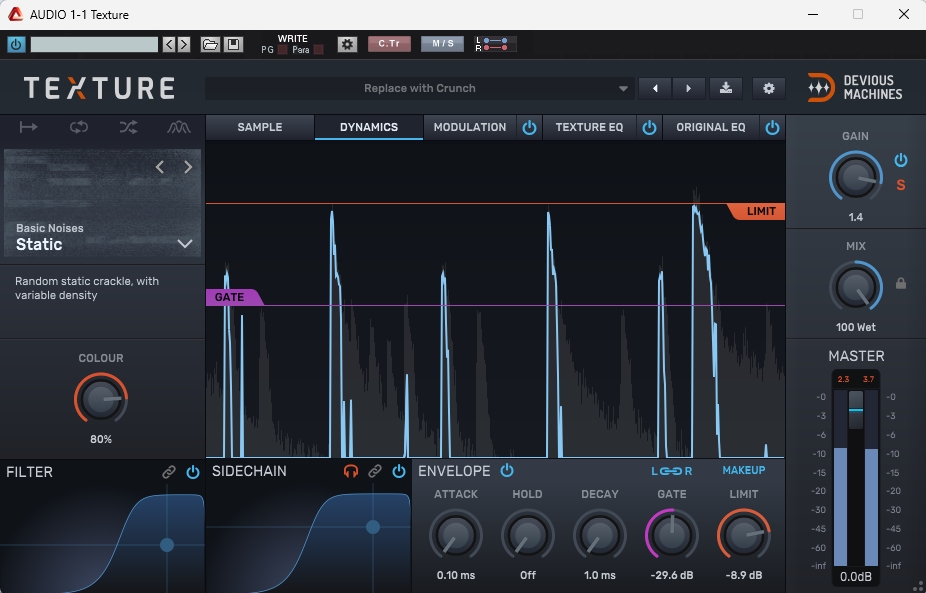
Task: Select the granular waveform playback mode icon
Action: click(x=178, y=127)
